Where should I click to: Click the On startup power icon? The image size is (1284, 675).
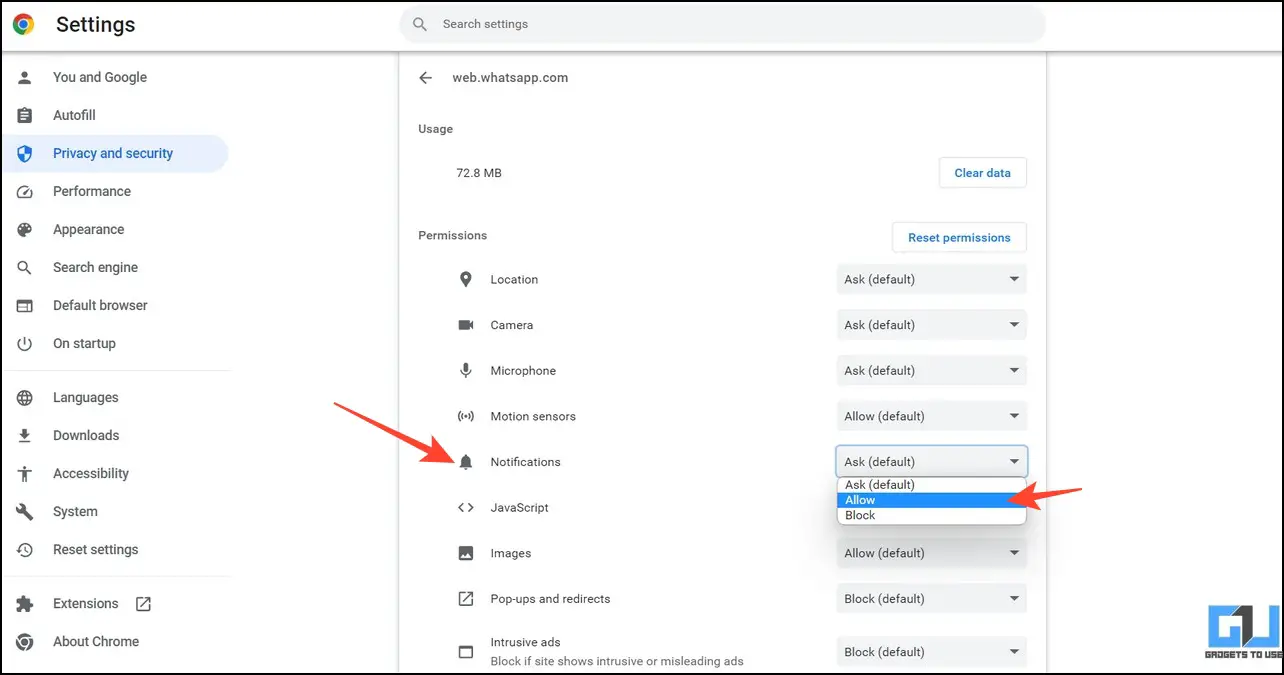point(25,343)
